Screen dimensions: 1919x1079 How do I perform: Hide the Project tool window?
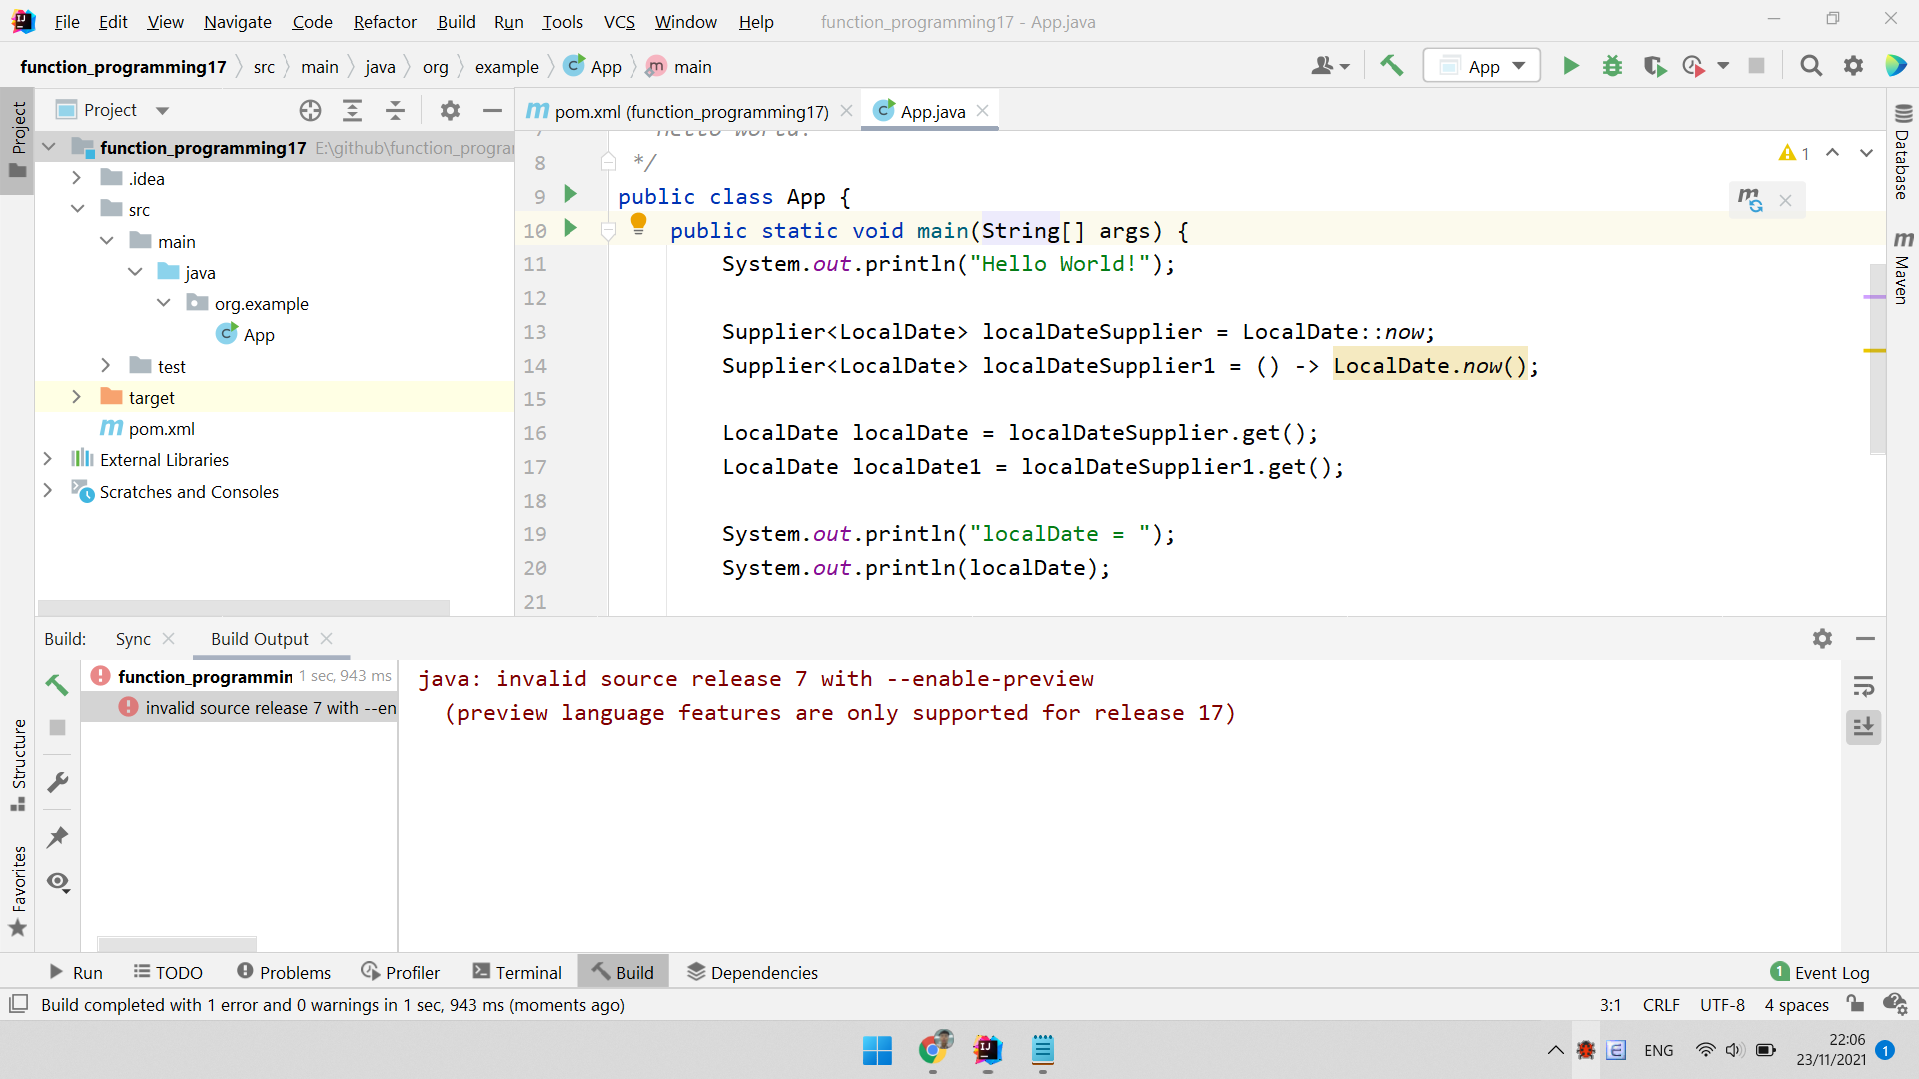492,110
